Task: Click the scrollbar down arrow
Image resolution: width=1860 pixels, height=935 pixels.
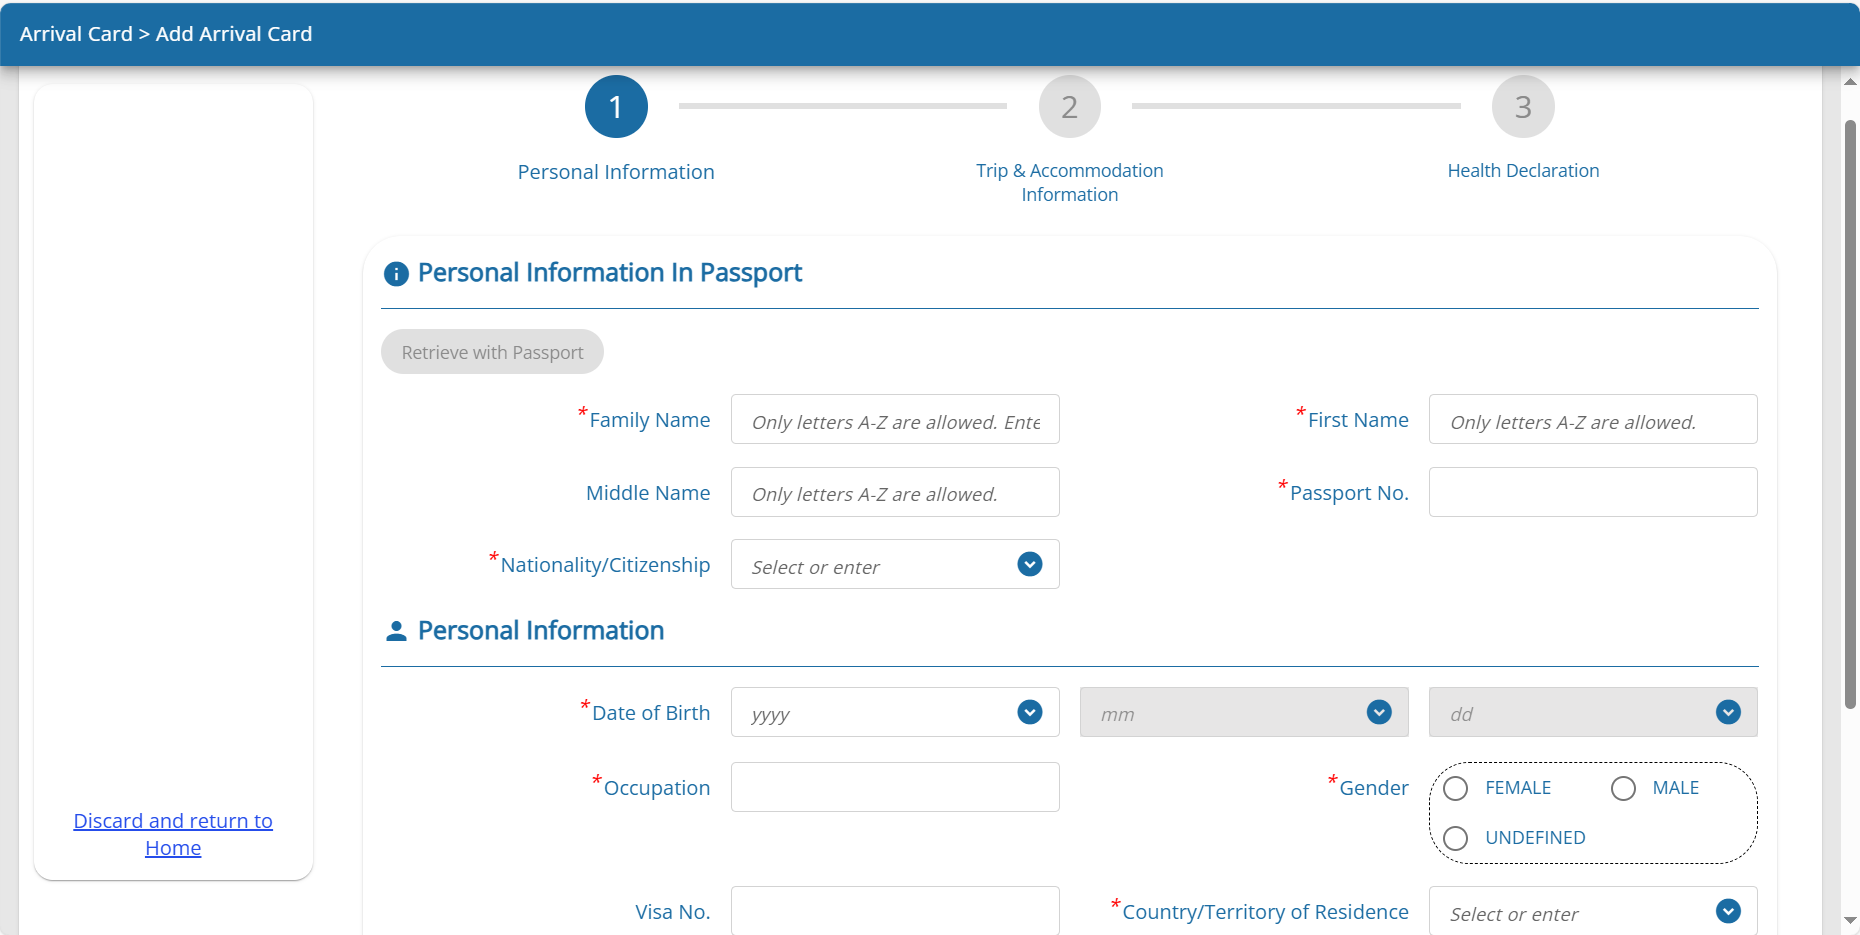Action: pos(1850,920)
